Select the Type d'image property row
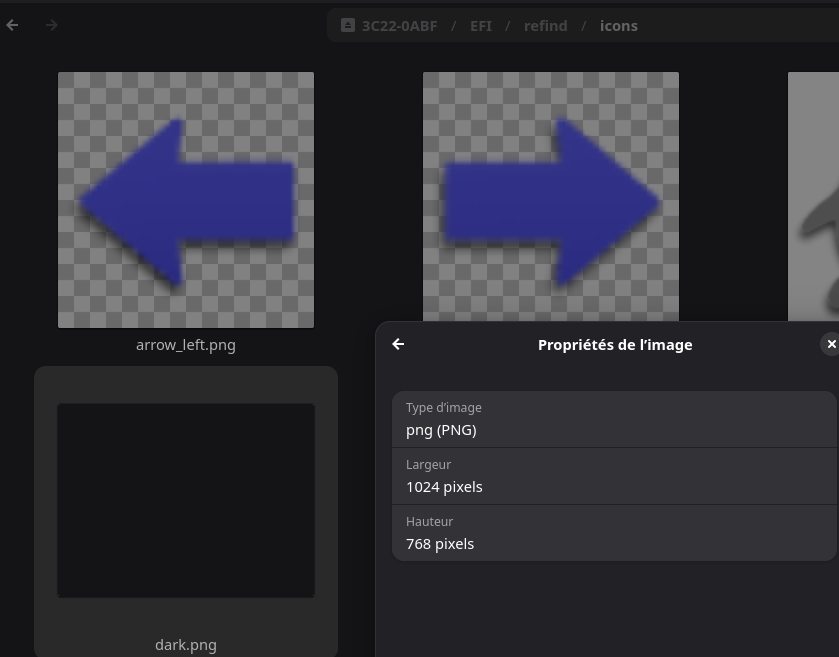 (614, 419)
